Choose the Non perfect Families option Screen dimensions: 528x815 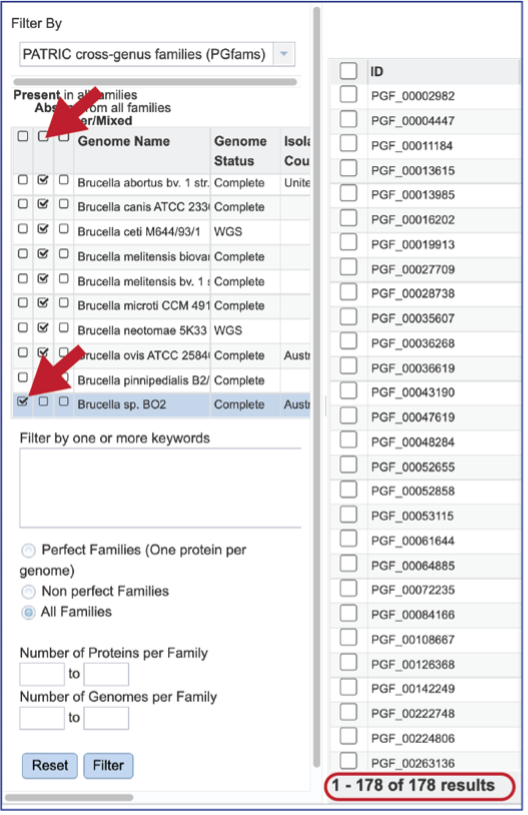point(29,591)
